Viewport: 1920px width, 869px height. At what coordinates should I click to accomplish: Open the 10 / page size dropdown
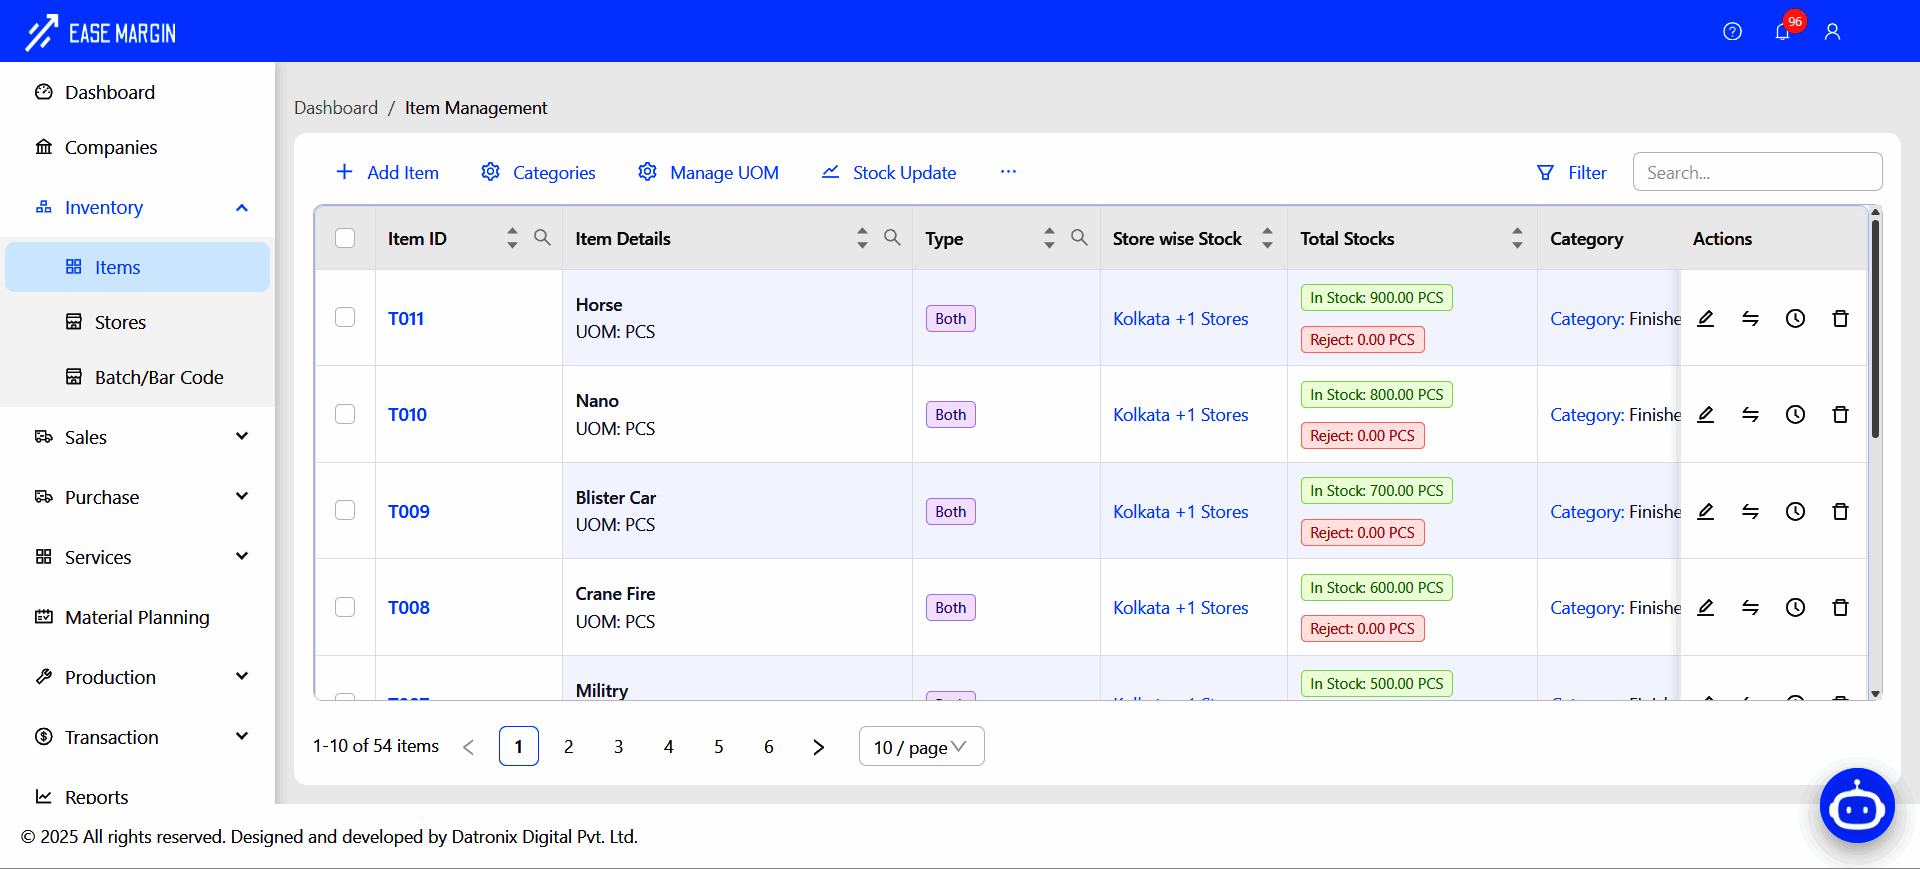921,747
